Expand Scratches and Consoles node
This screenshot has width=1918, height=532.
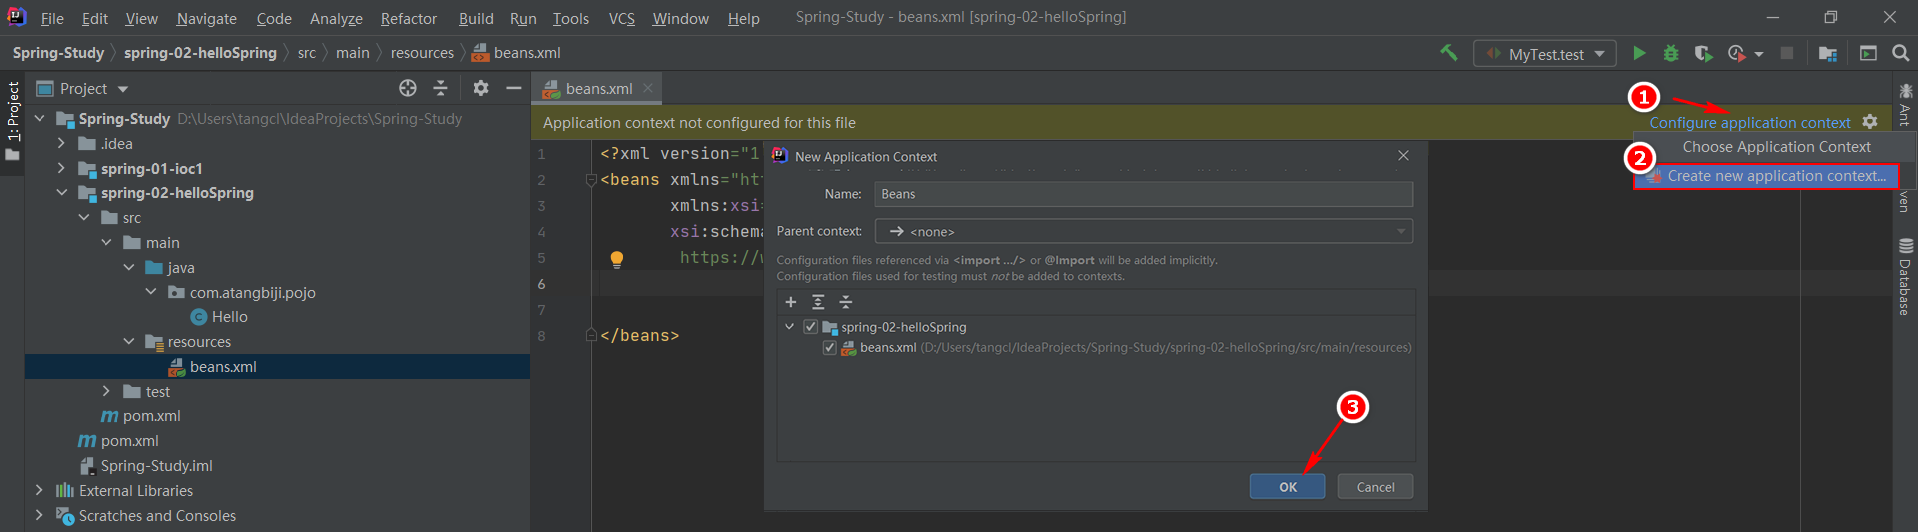click(x=39, y=515)
